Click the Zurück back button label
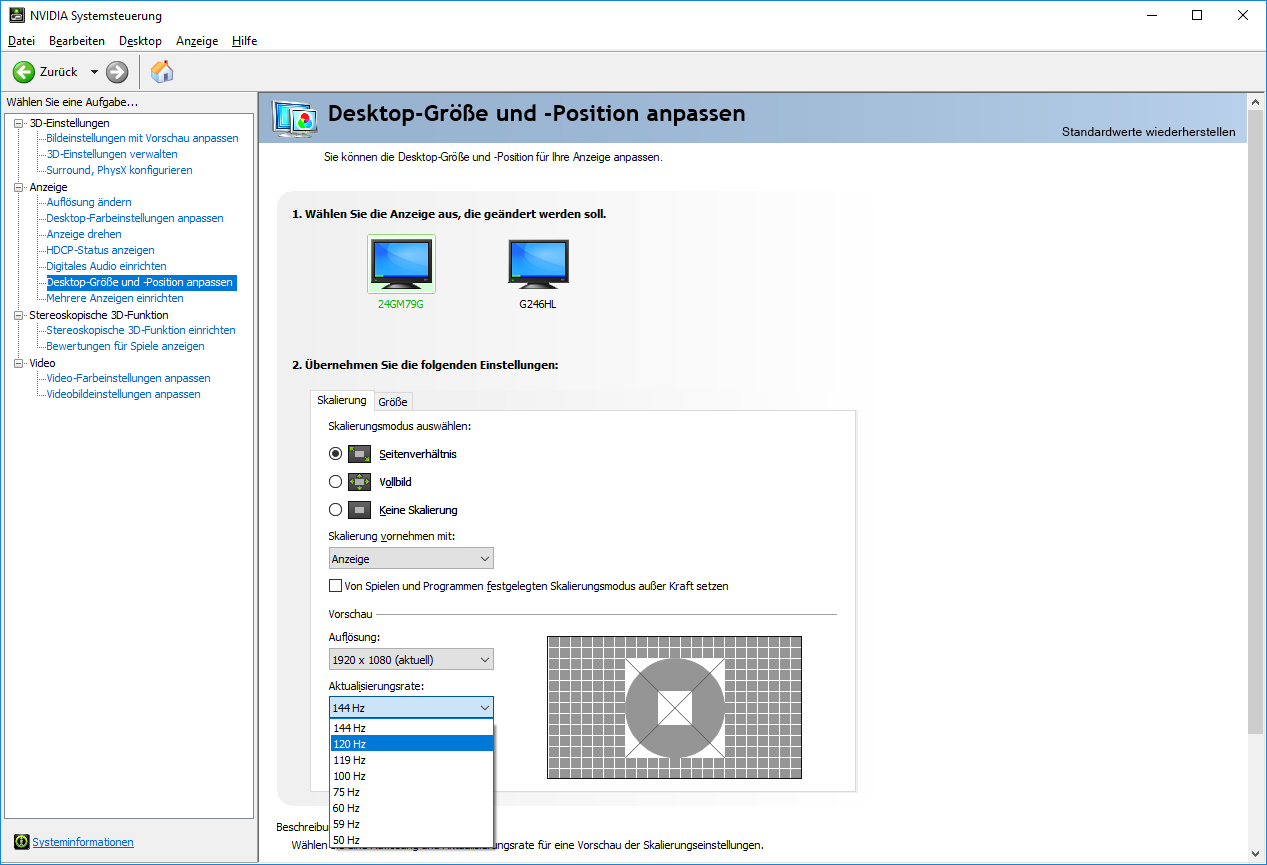This screenshot has width=1267, height=865. click(x=59, y=72)
